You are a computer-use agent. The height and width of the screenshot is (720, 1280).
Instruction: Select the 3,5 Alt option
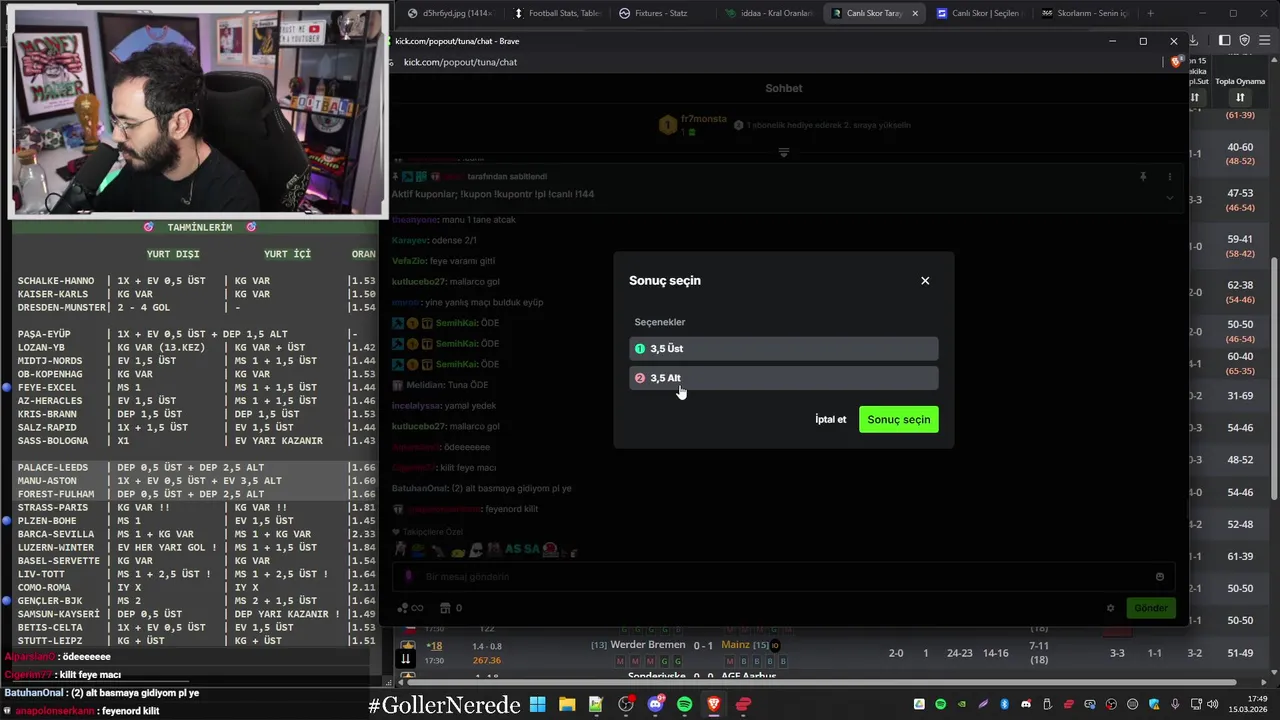[784, 378]
